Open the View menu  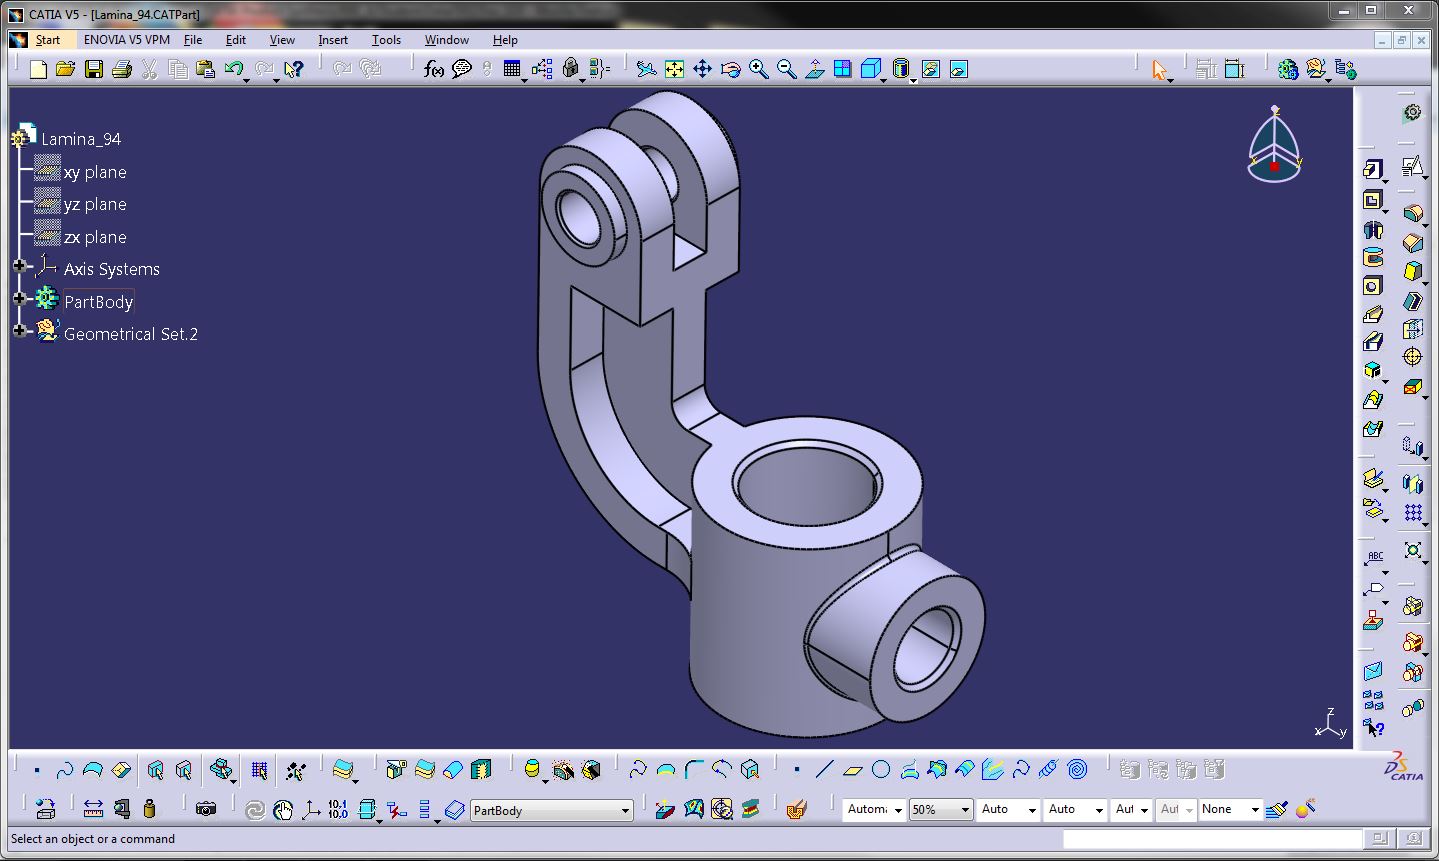[282, 40]
